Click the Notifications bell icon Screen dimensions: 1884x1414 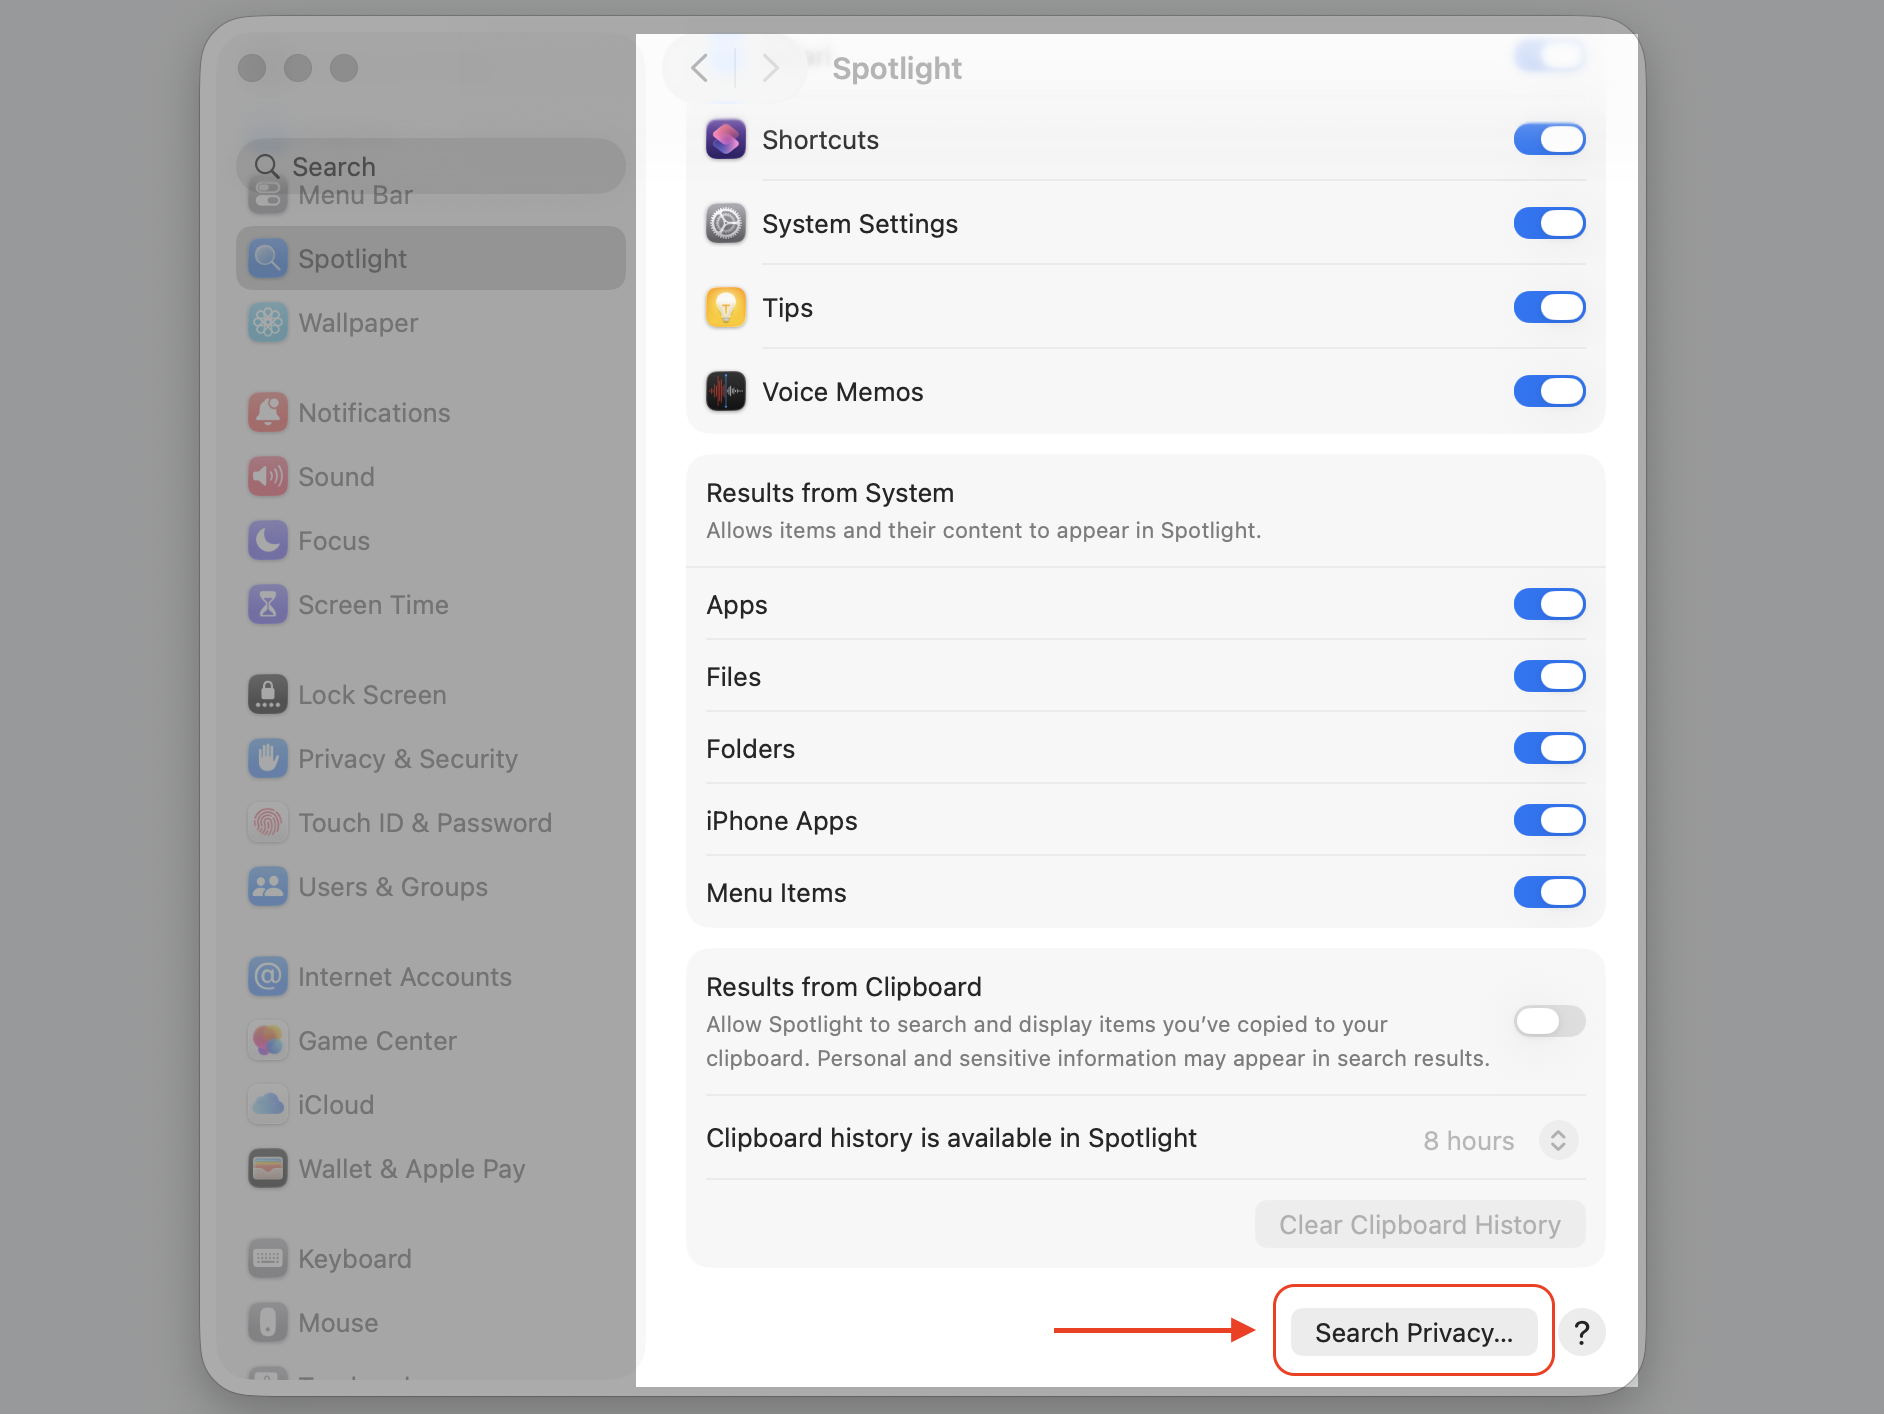[268, 412]
